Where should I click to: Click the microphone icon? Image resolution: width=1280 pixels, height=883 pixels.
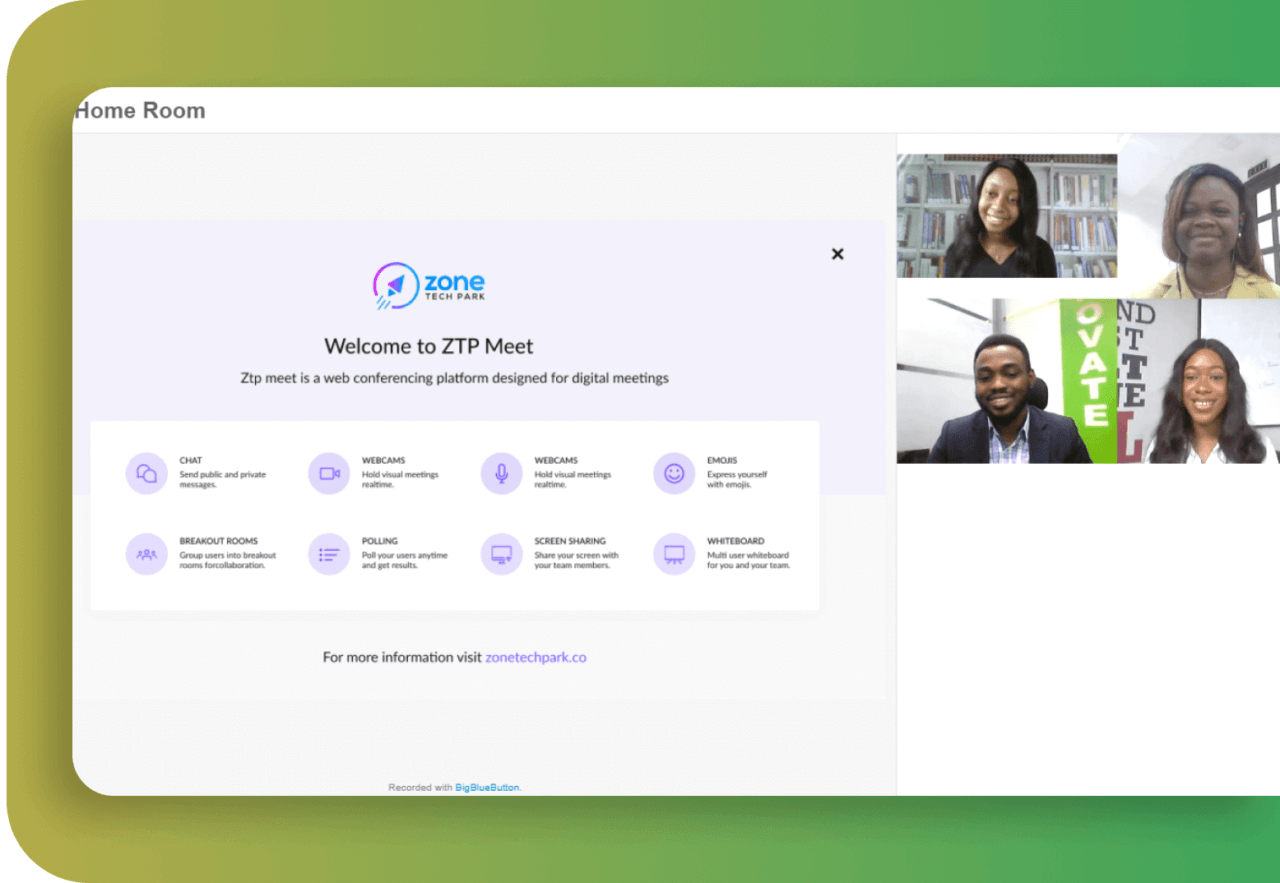click(x=502, y=473)
